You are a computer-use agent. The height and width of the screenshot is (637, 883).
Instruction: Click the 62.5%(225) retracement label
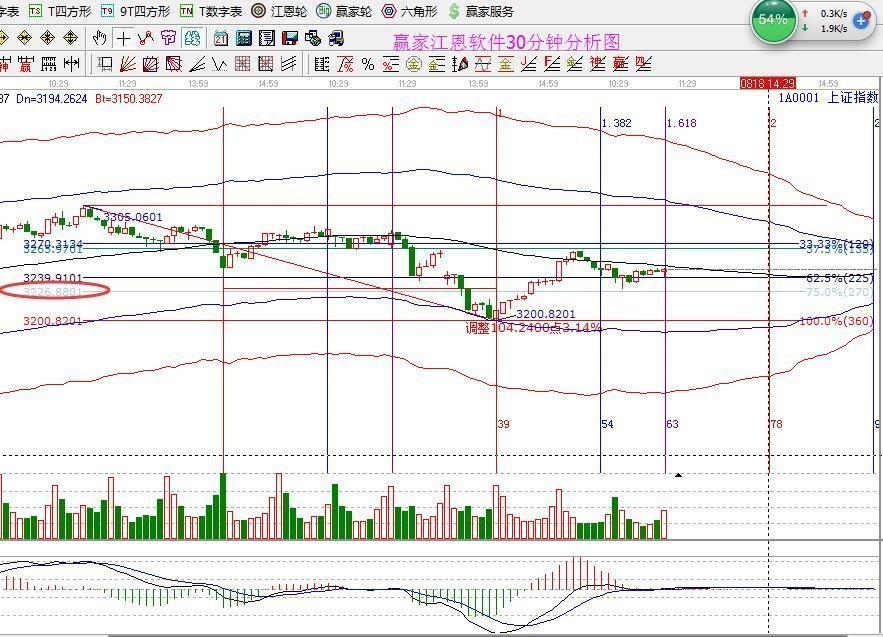tap(840, 278)
